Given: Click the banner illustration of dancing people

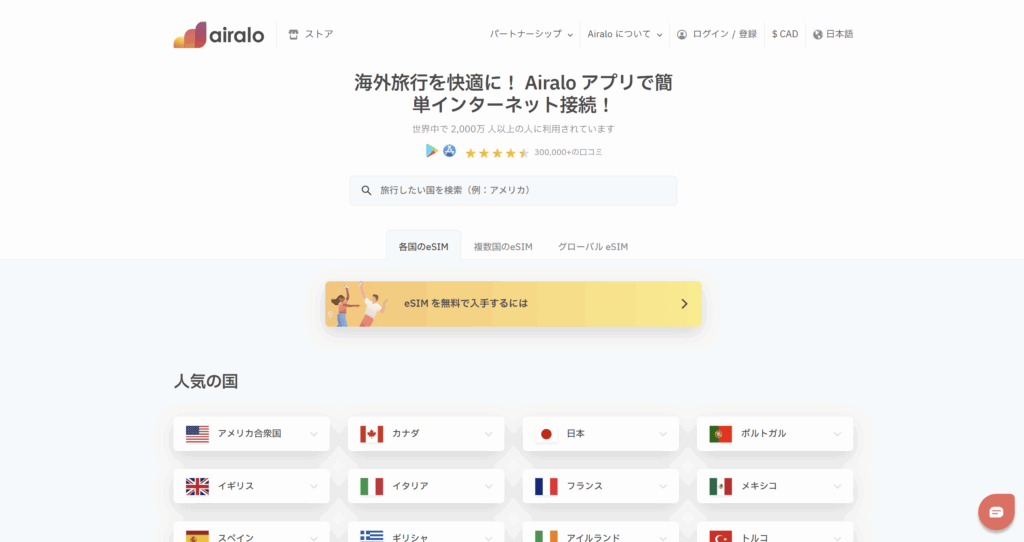Looking at the screenshot, I should (357, 304).
